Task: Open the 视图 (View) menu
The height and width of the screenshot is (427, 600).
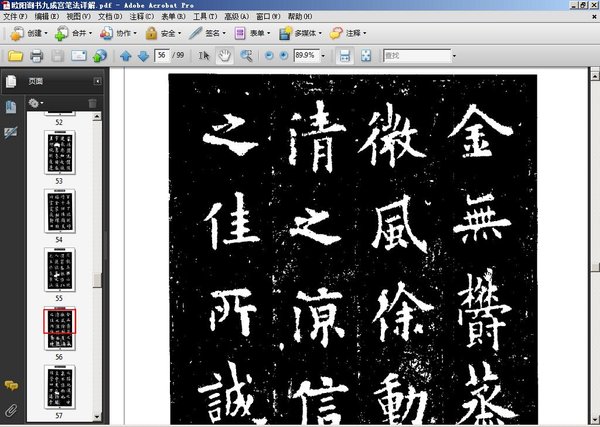Action: click(x=78, y=16)
